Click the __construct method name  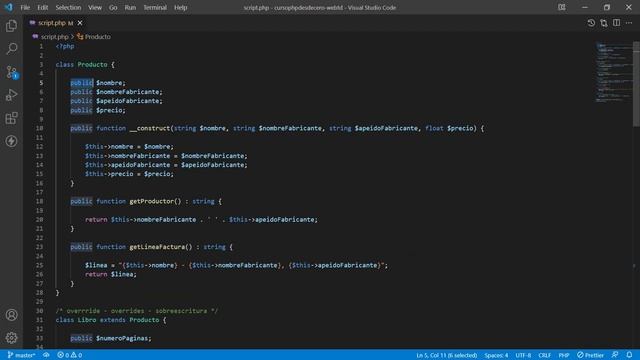149,128
